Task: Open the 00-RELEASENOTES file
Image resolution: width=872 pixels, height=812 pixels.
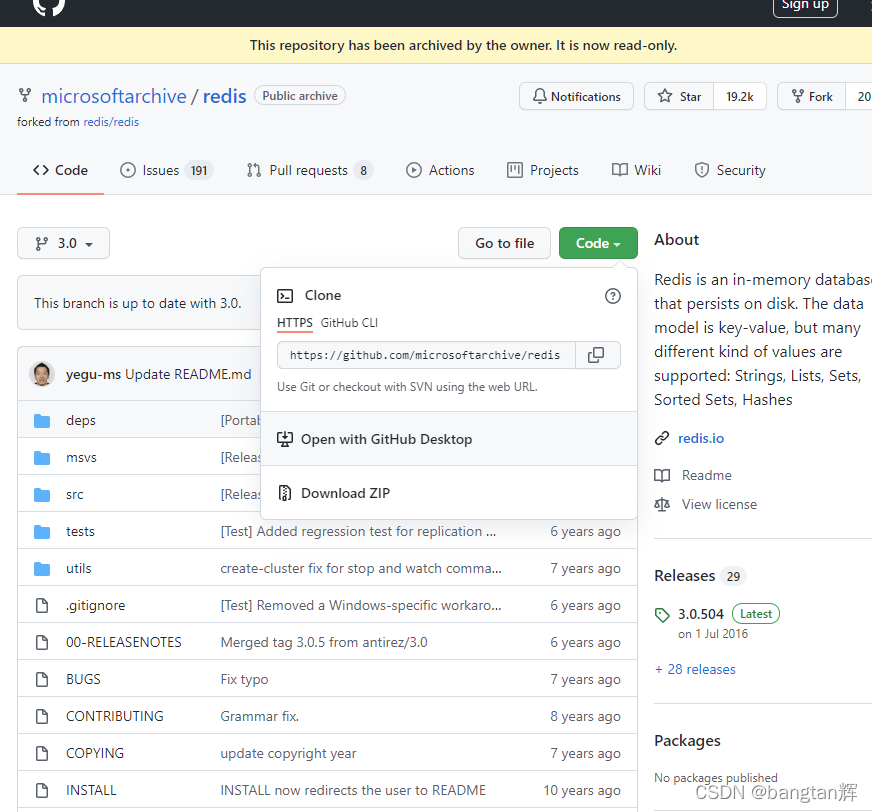Action: click(x=123, y=642)
